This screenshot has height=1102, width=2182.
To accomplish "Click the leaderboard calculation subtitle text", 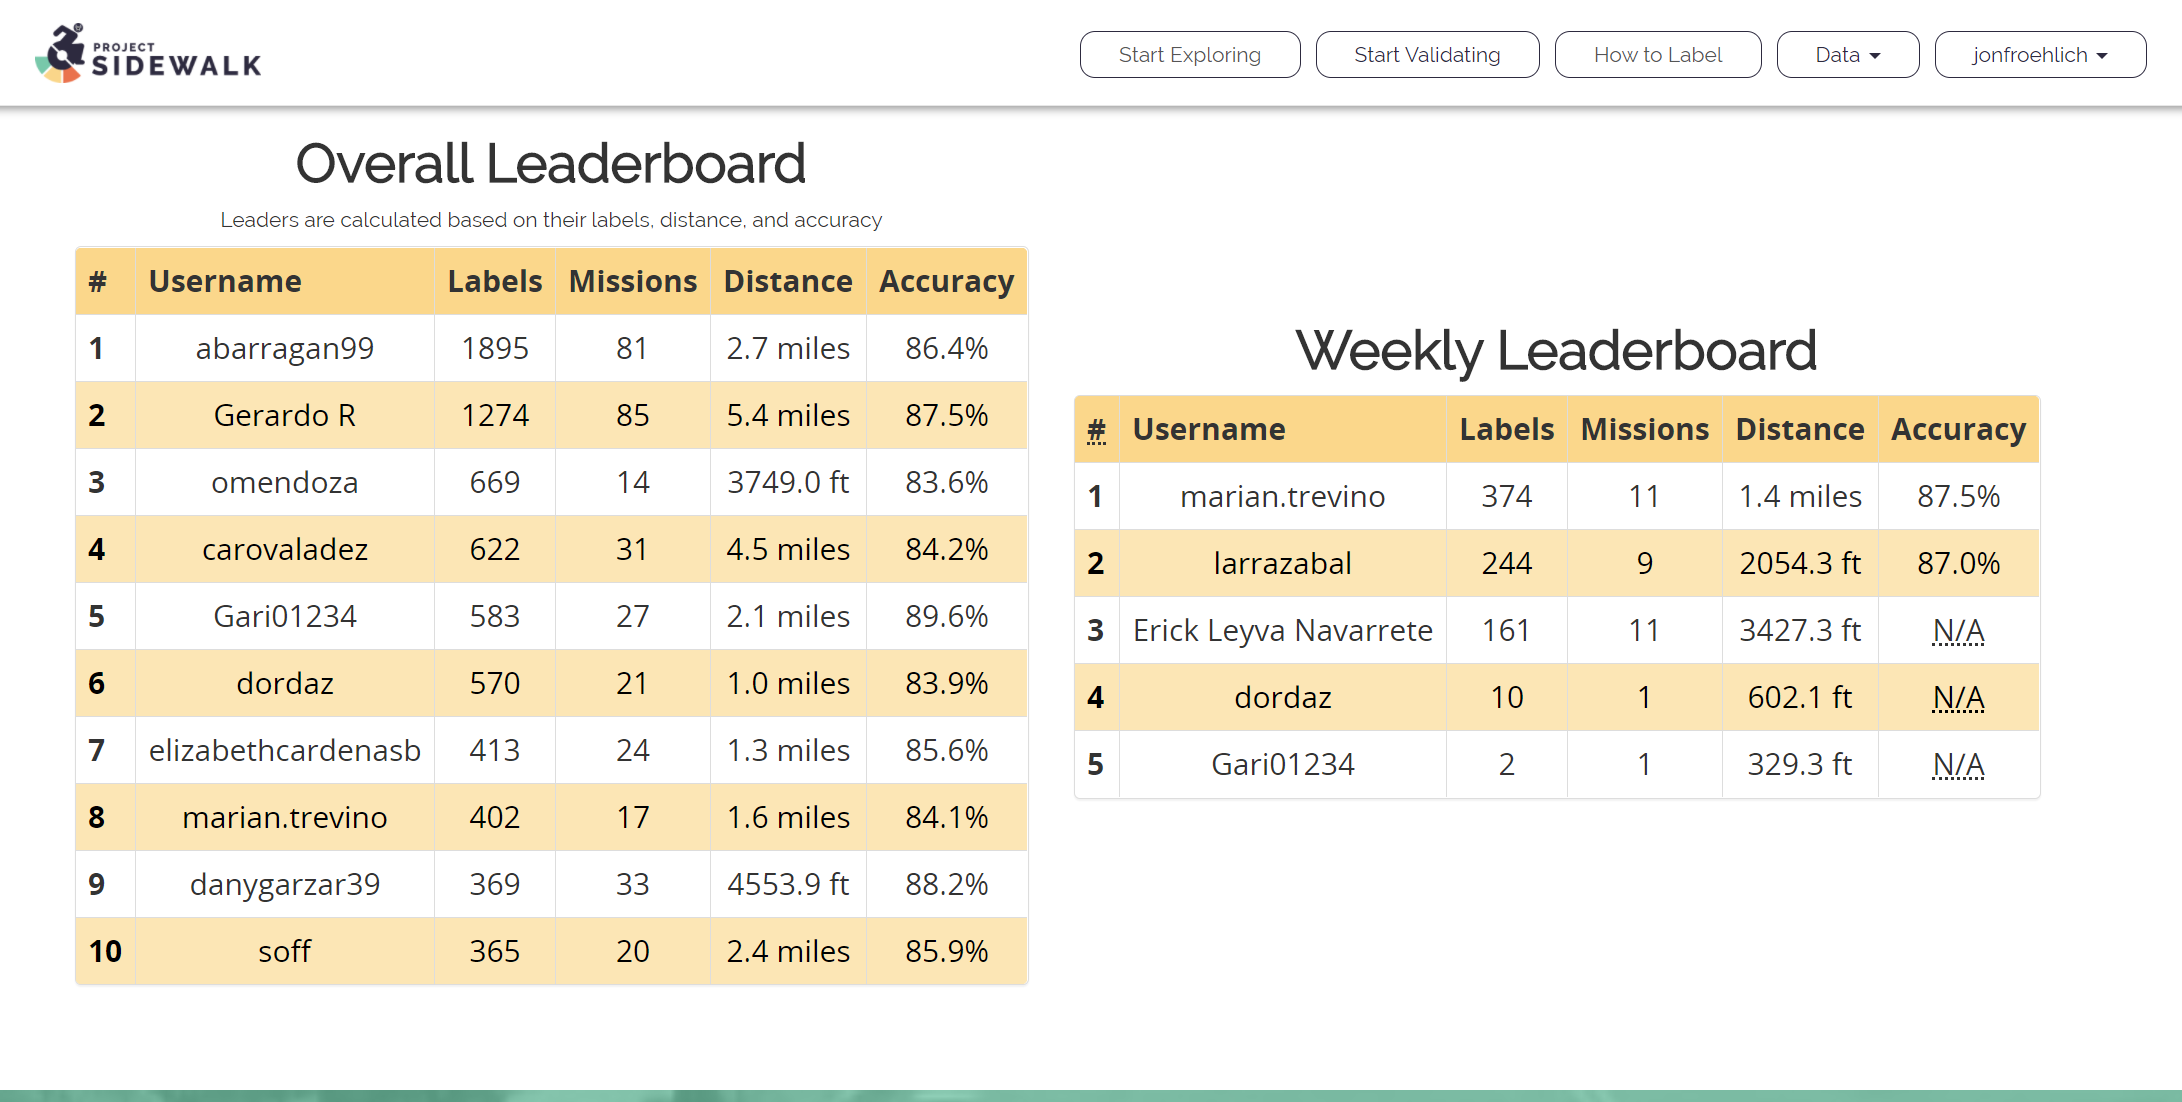I will coord(551,220).
